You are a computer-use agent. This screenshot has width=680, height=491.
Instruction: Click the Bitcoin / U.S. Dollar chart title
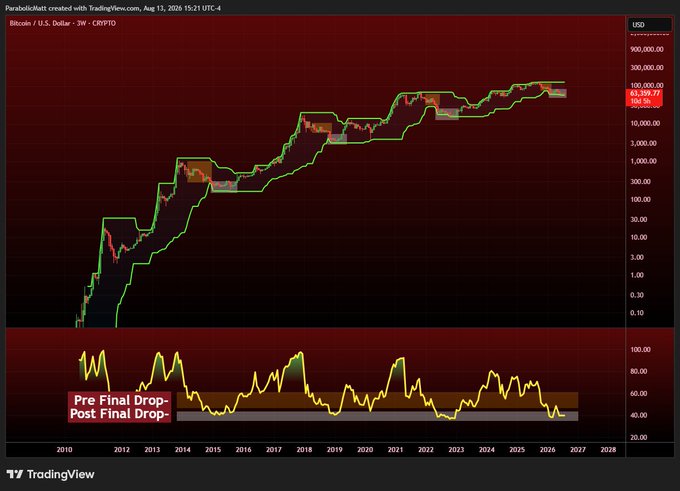pos(63,23)
